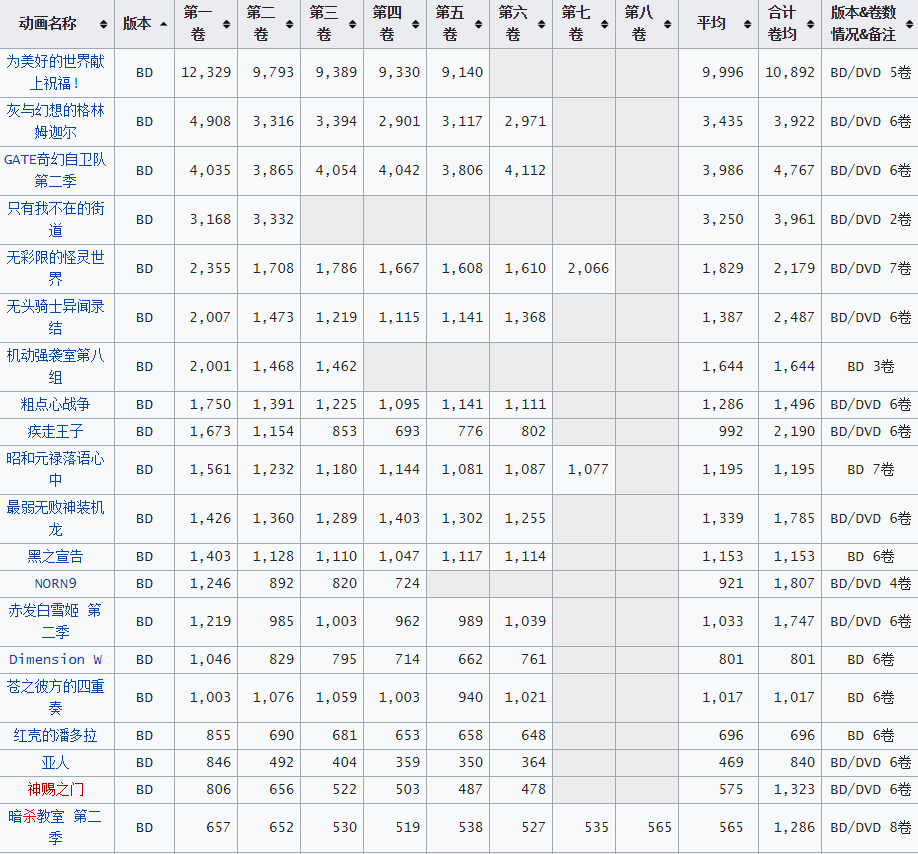Image resolution: width=918 pixels, height=854 pixels.
Task: Open 苍之彼方的四重奏 link
Action: pos(56,698)
